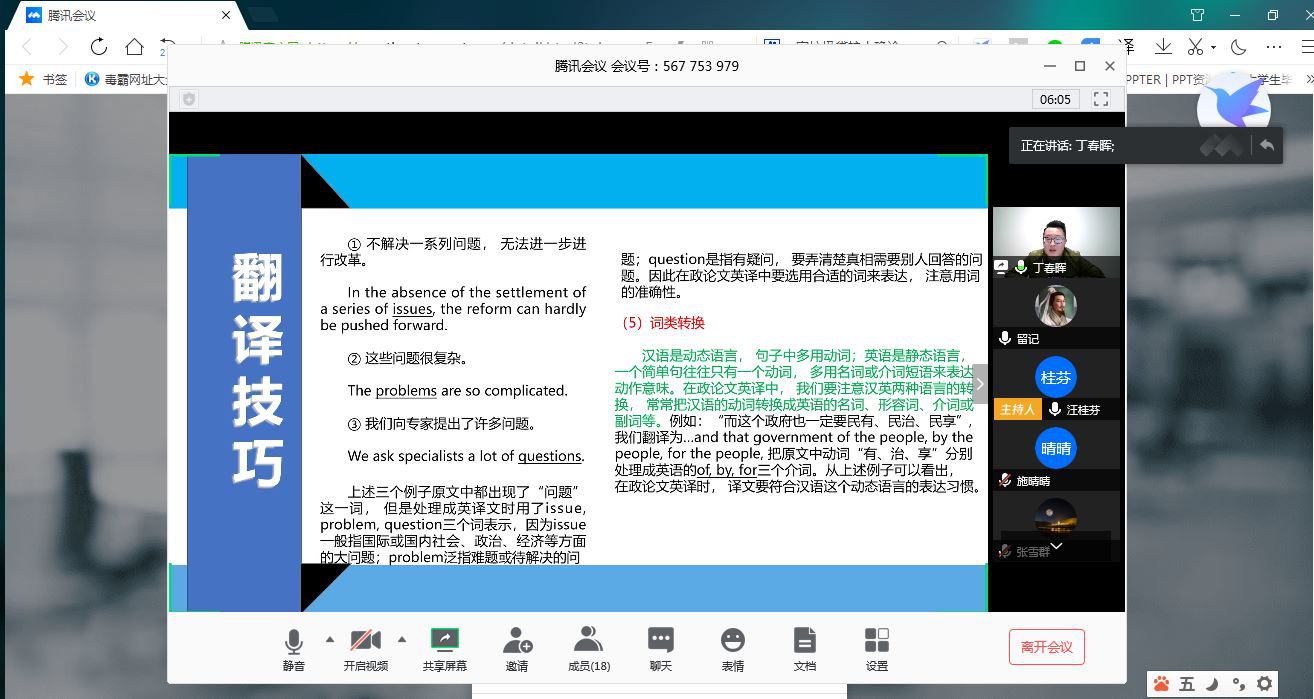The image size is (1314, 699).
Task: Click the shield meeting info icon
Action: click(x=189, y=99)
